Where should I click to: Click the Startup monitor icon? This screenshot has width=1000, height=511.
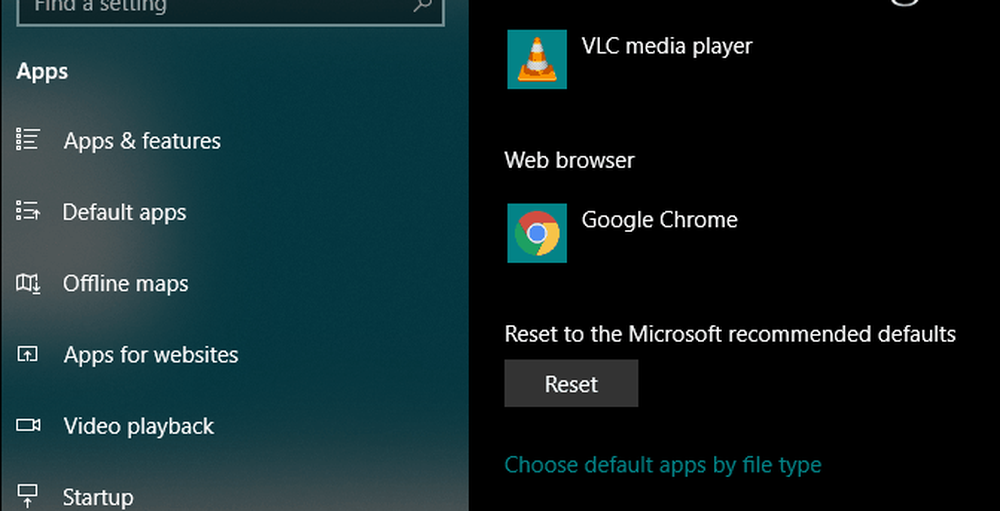(x=28, y=495)
